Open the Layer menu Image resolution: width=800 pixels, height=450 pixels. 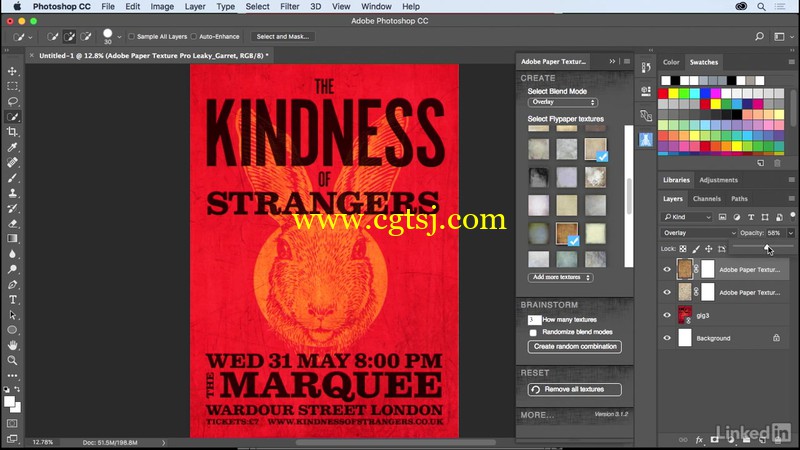tap(195, 7)
